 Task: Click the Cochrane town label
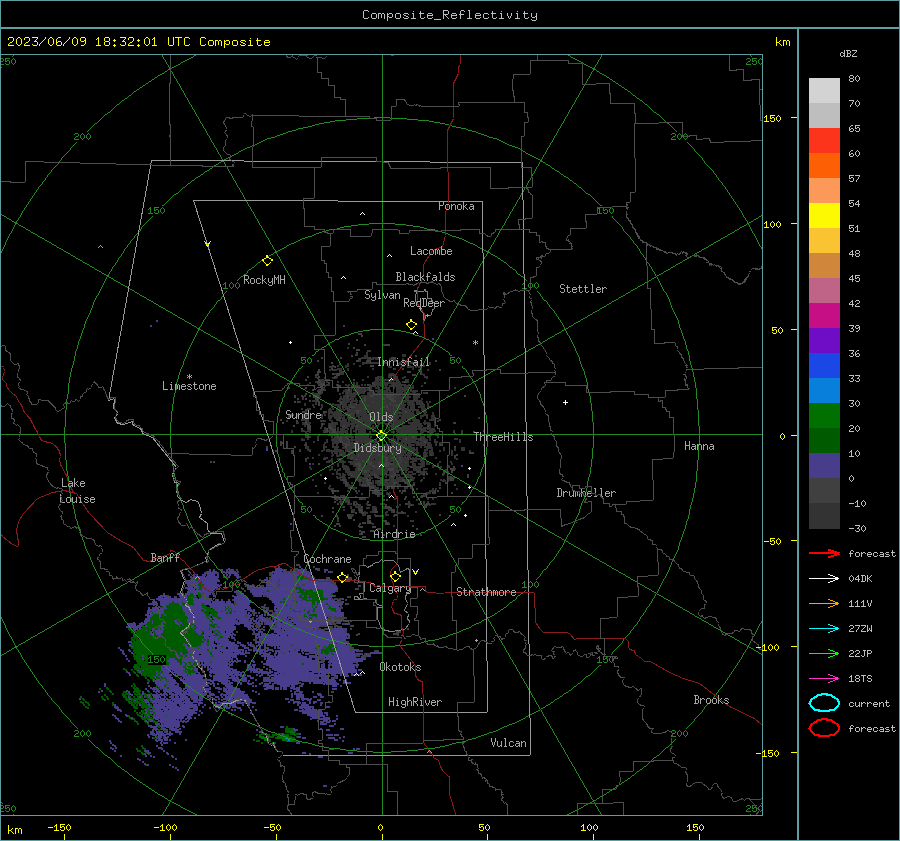[x=327, y=559]
